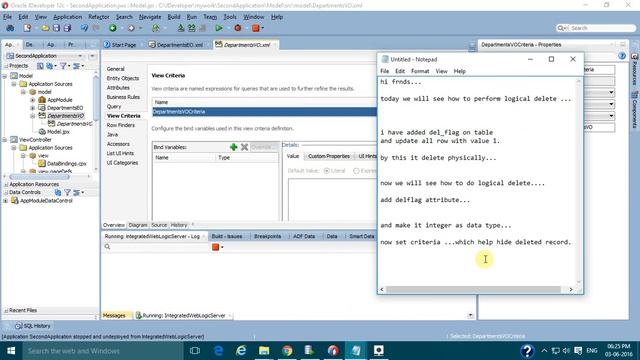This screenshot has width=640, height=360.
Task: Click the Rebuild icon in toolbar
Action: tap(191, 28)
